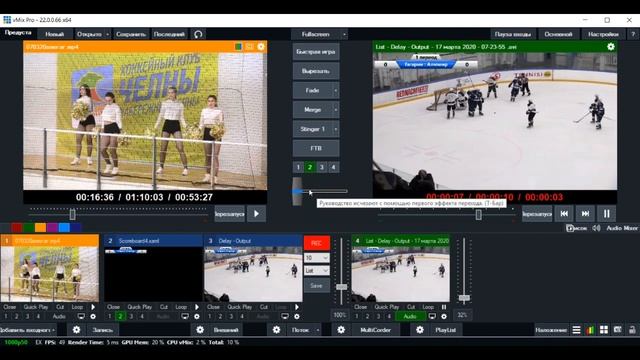Open settings gear for Scoreboard4 input
This screenshot has height=360, width=640.
[x=197, y=316]
